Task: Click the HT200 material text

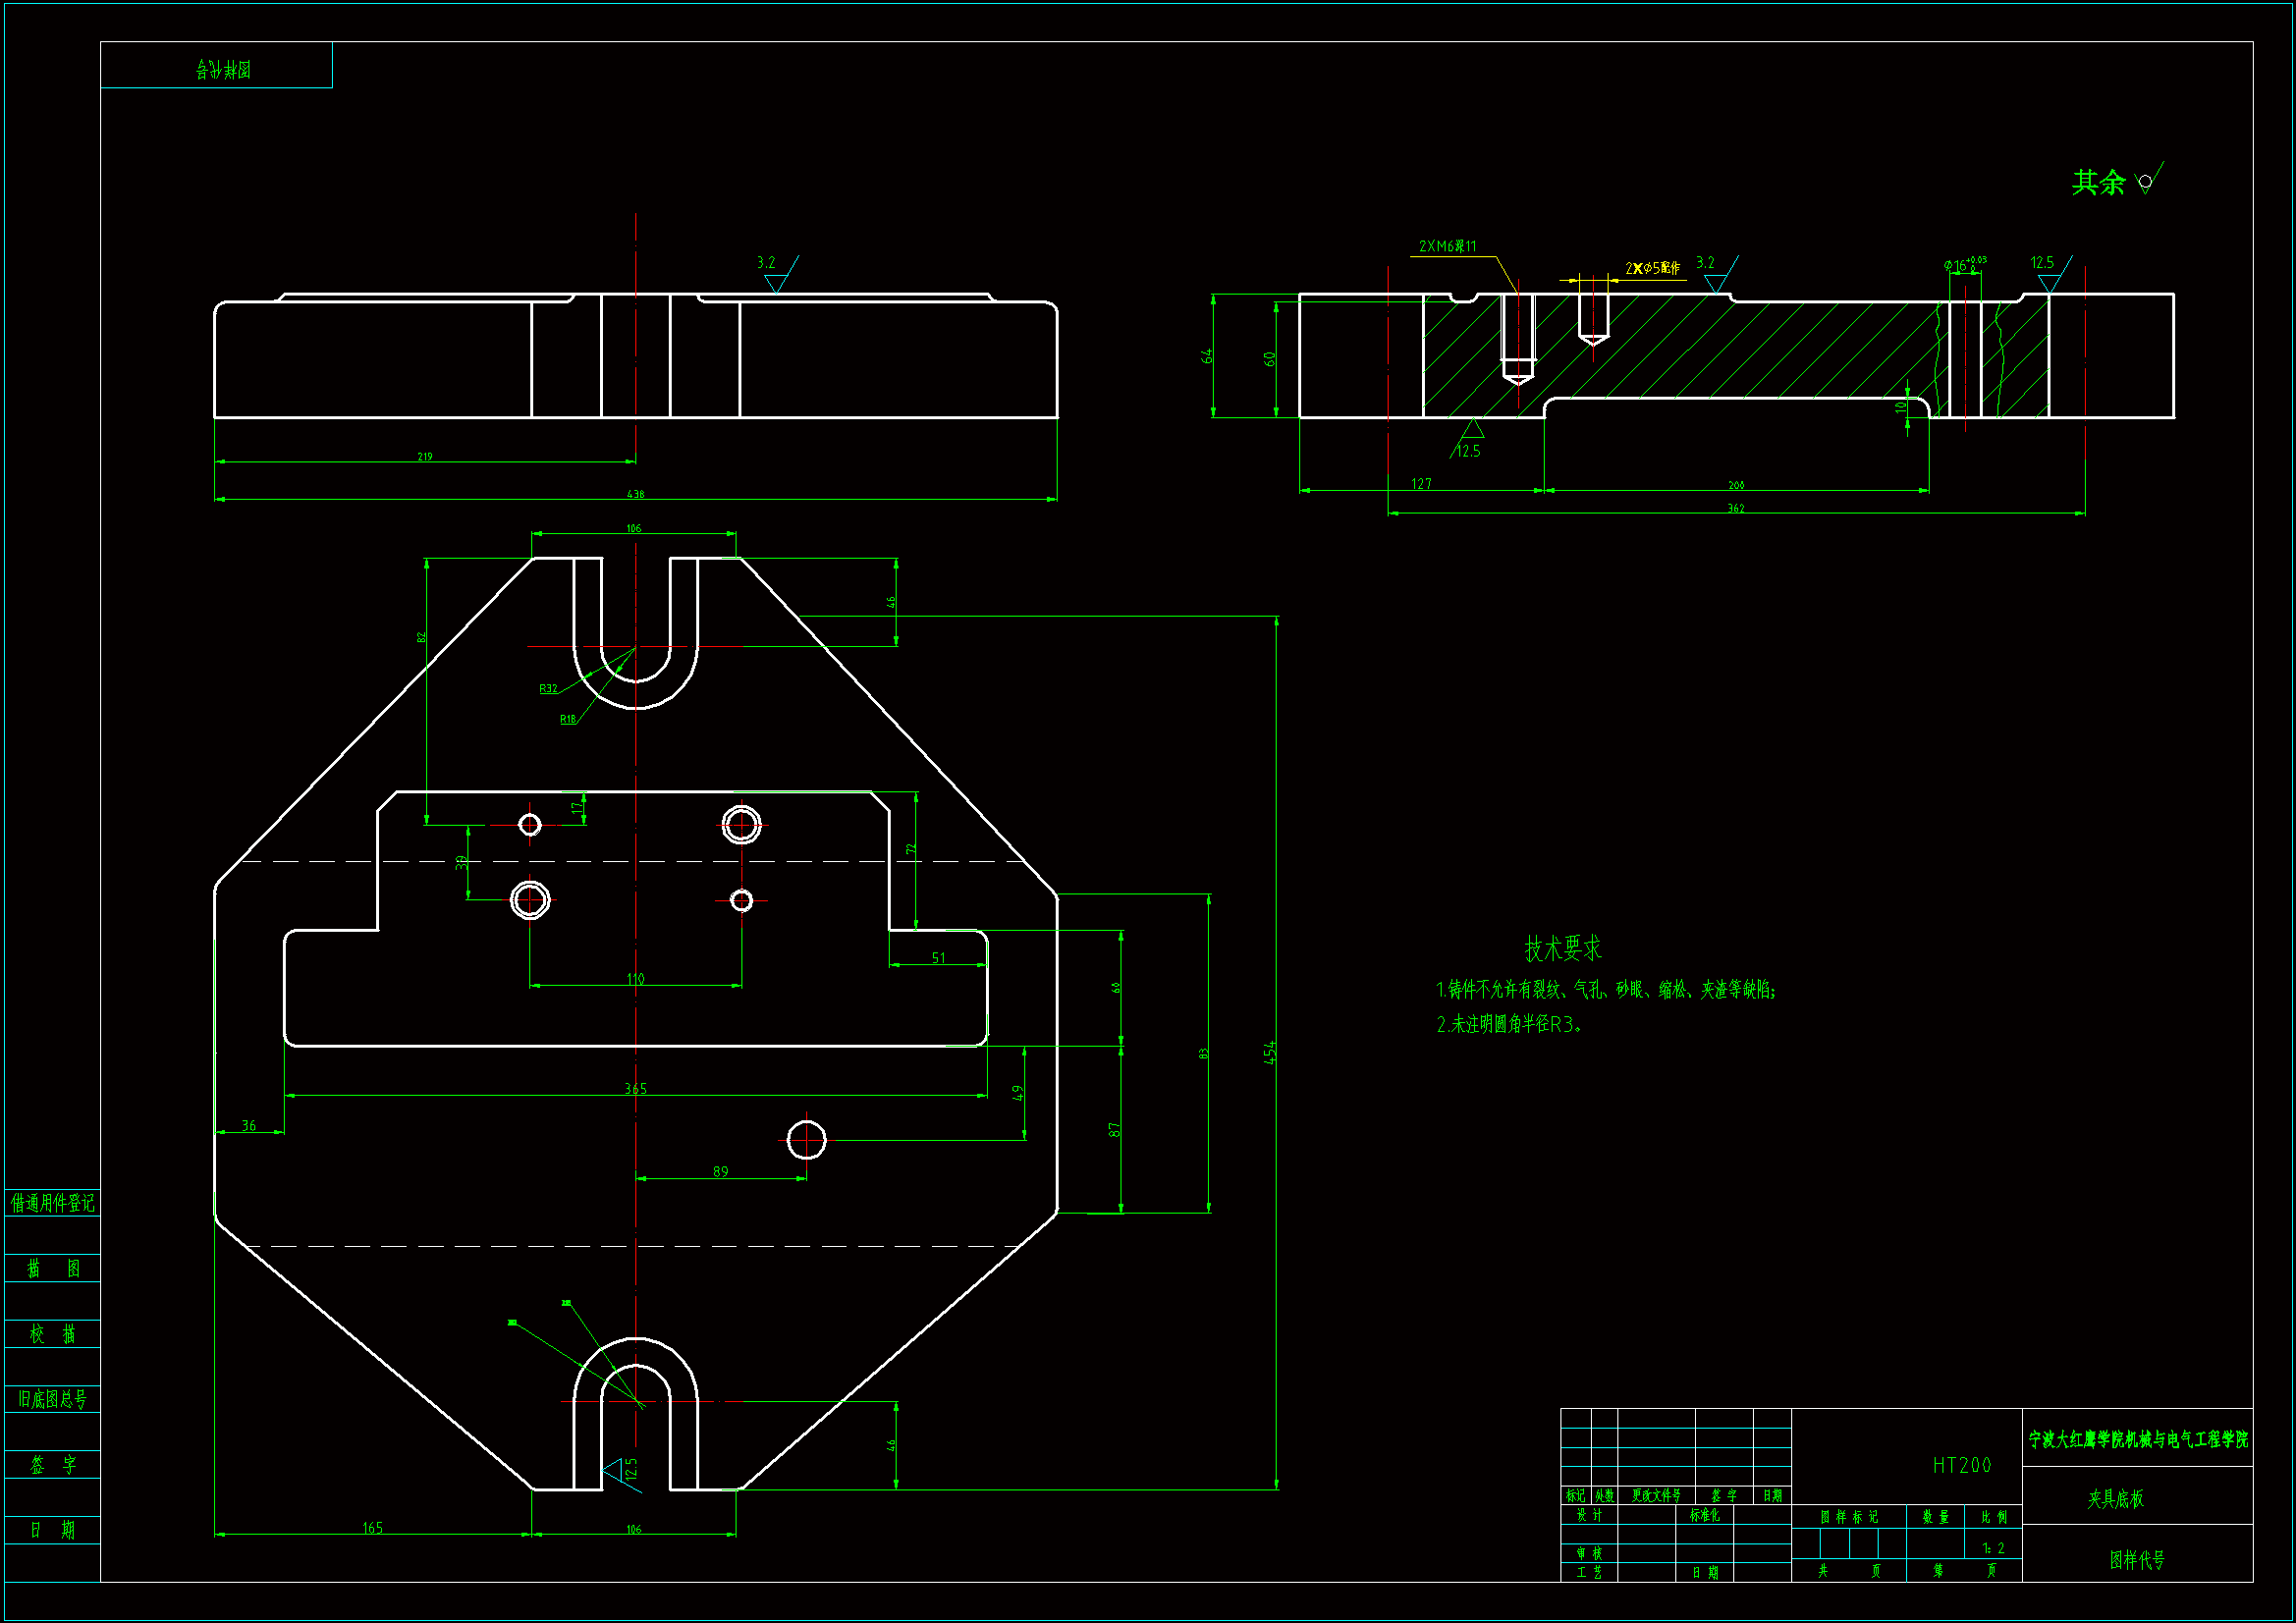Action: tap(1961, 1465)
